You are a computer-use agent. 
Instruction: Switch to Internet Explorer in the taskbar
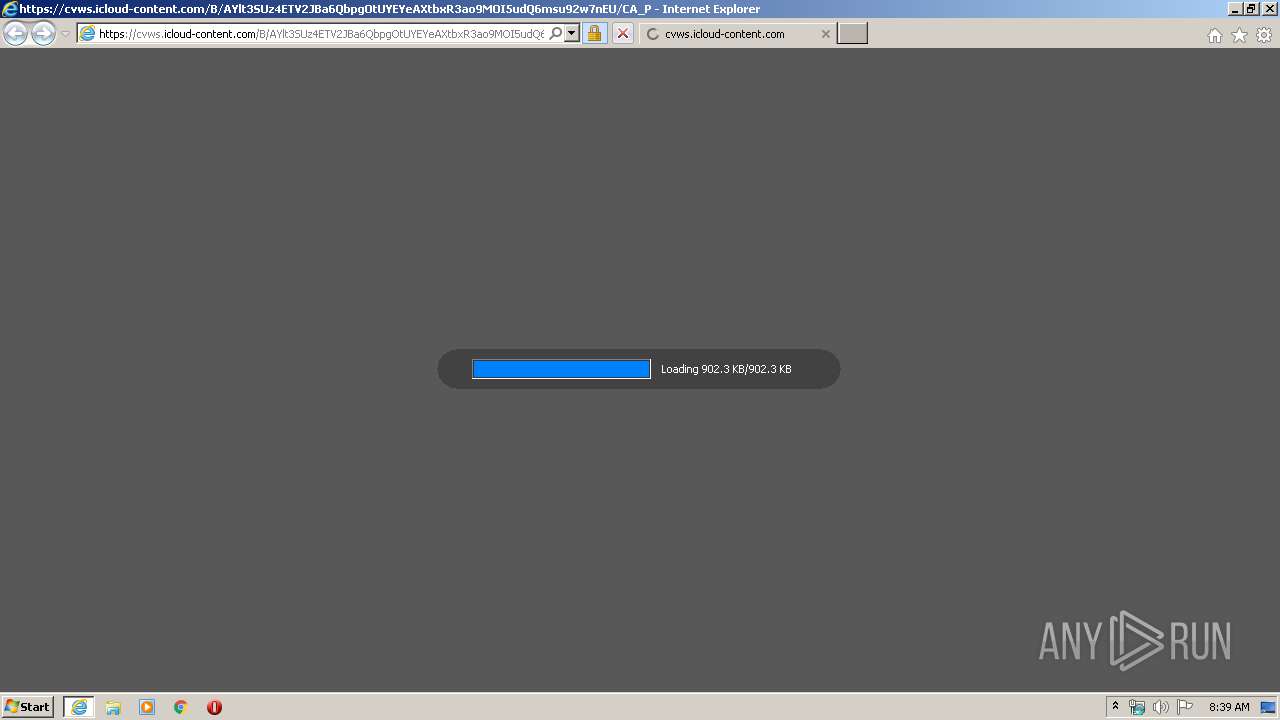(79, 707)
